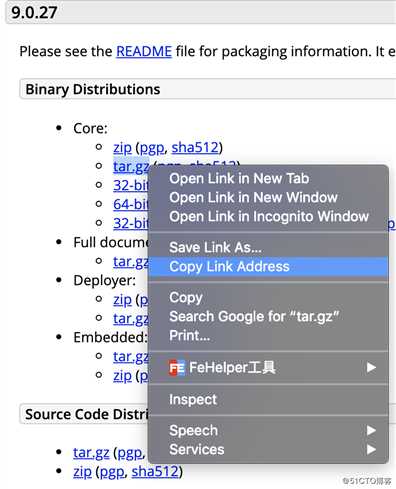Select Open Link in New Tab
The width and height of the screenshot is (396, 489).
(x=268, y=179)
